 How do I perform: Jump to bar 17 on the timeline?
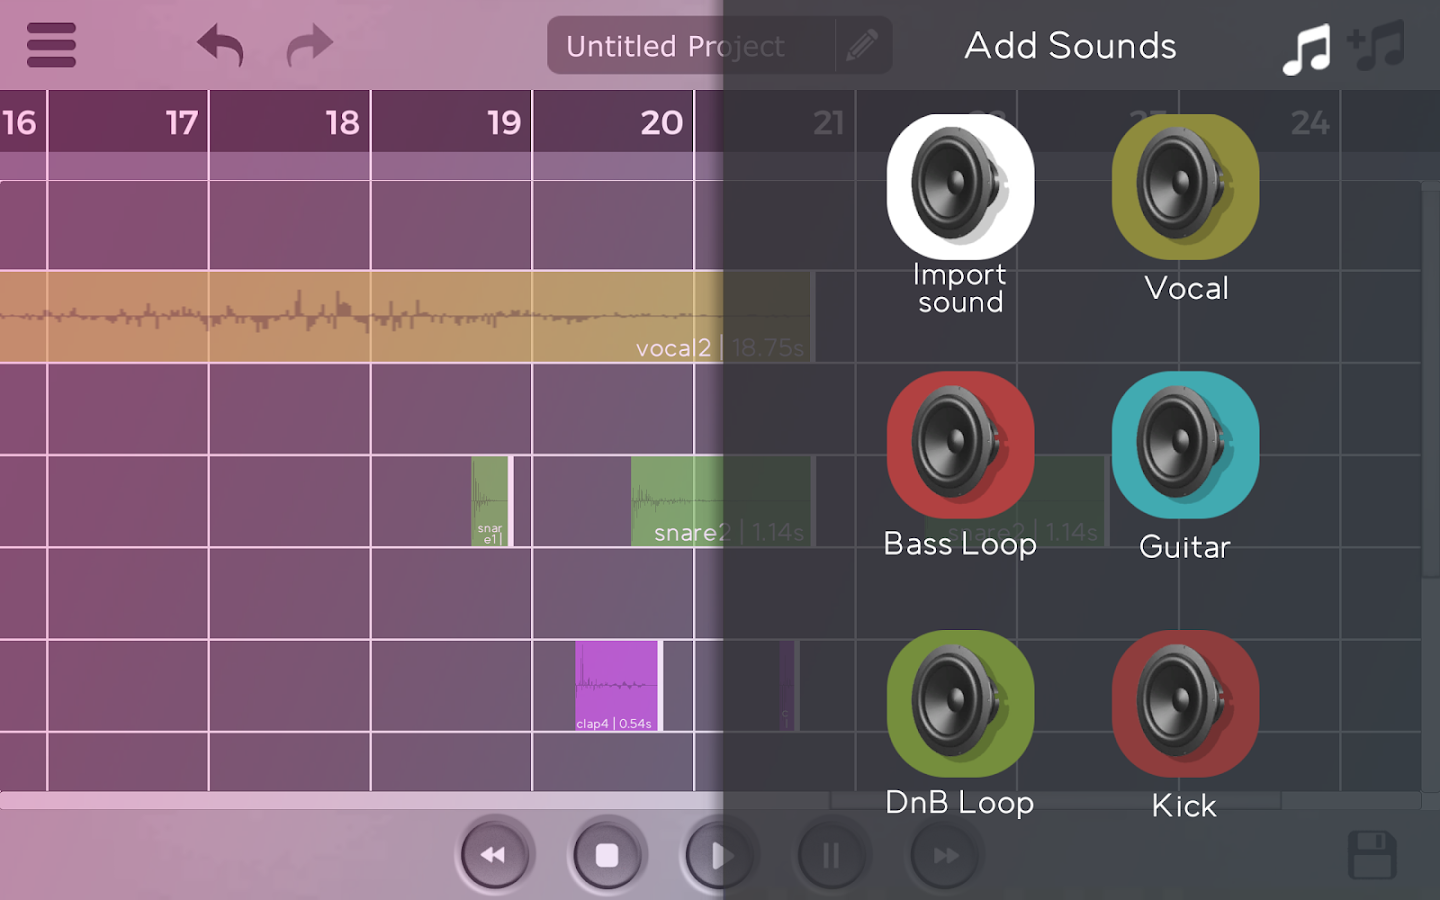coord(182,122)
